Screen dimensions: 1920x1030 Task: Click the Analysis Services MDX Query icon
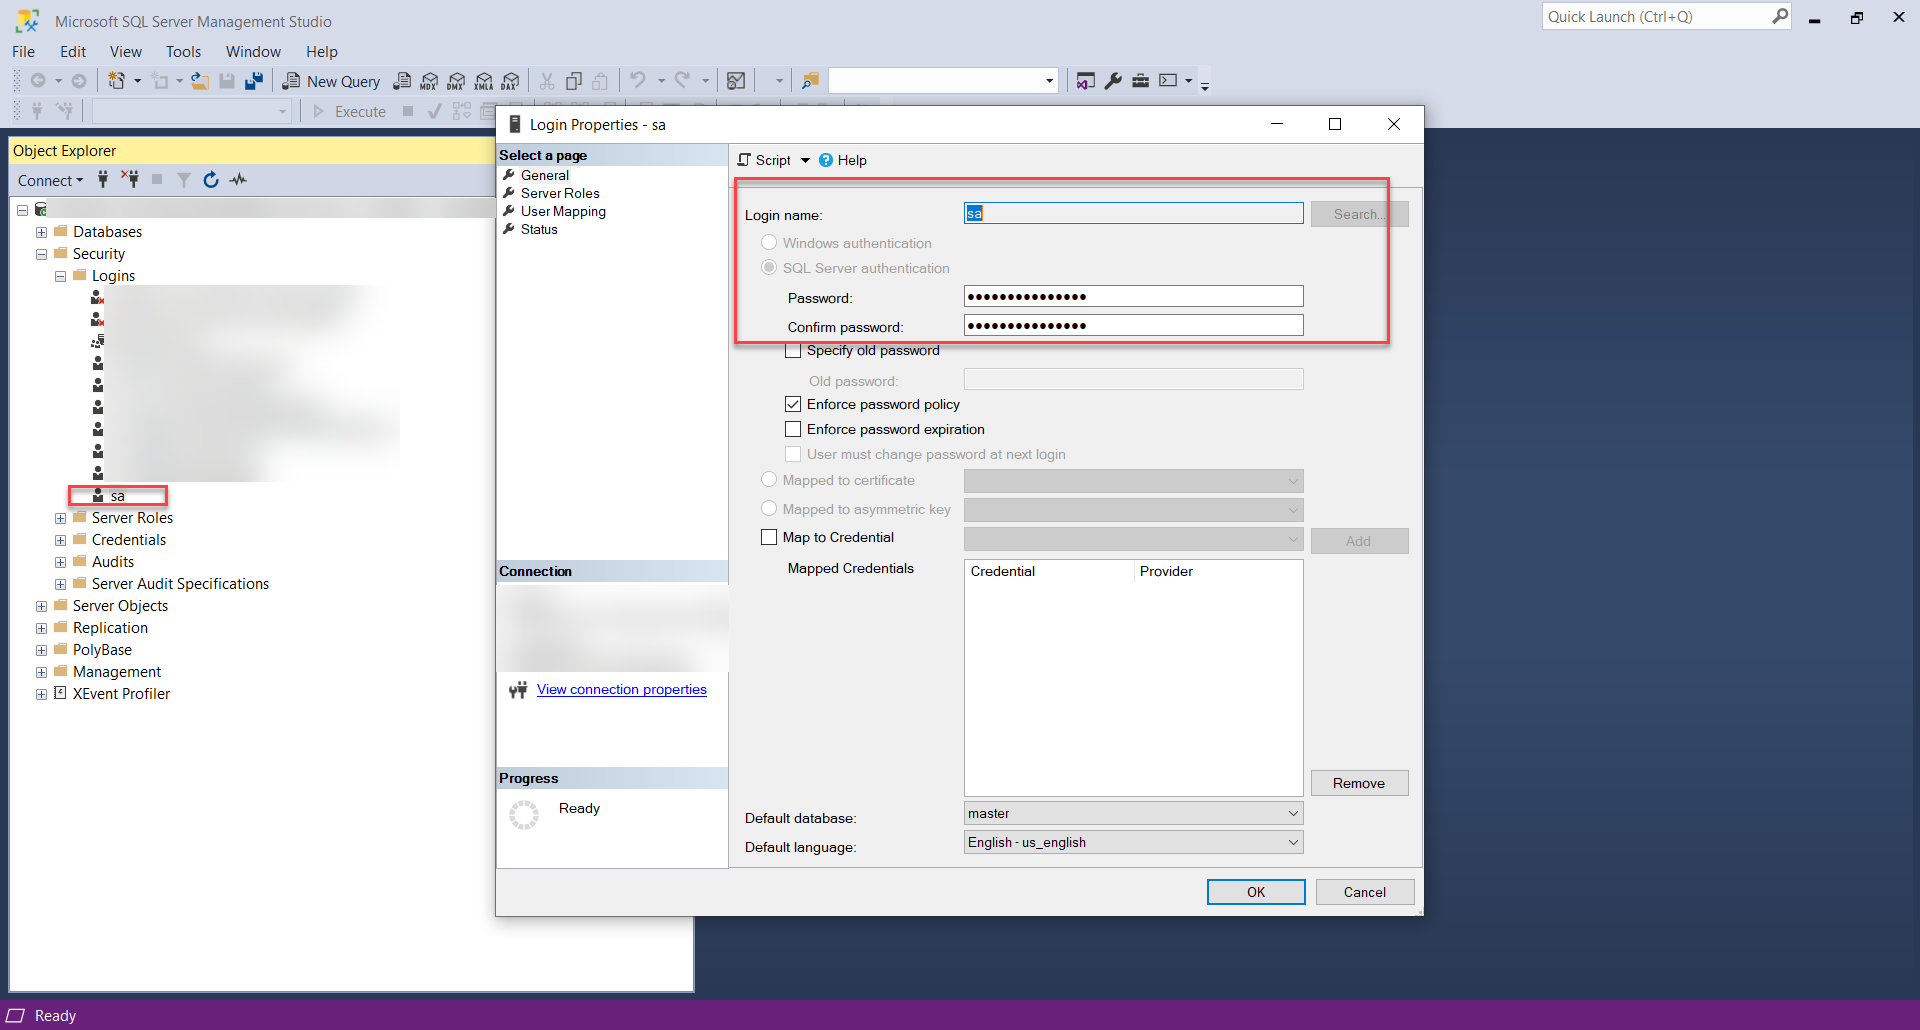pos(429,82)
